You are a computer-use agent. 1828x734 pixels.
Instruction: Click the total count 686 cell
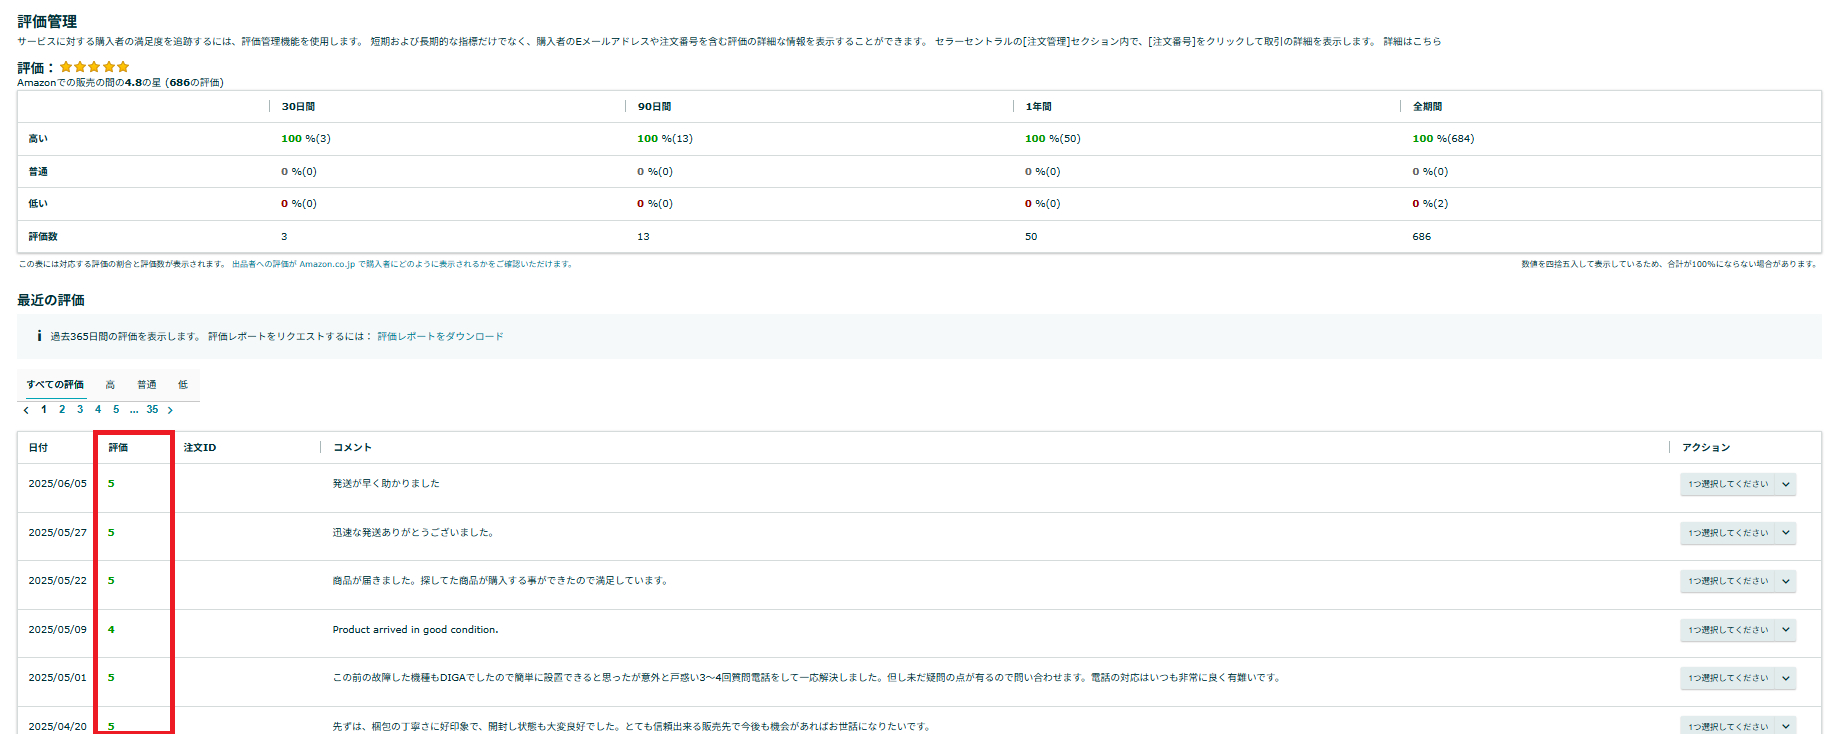click(x=1421, y=237)
